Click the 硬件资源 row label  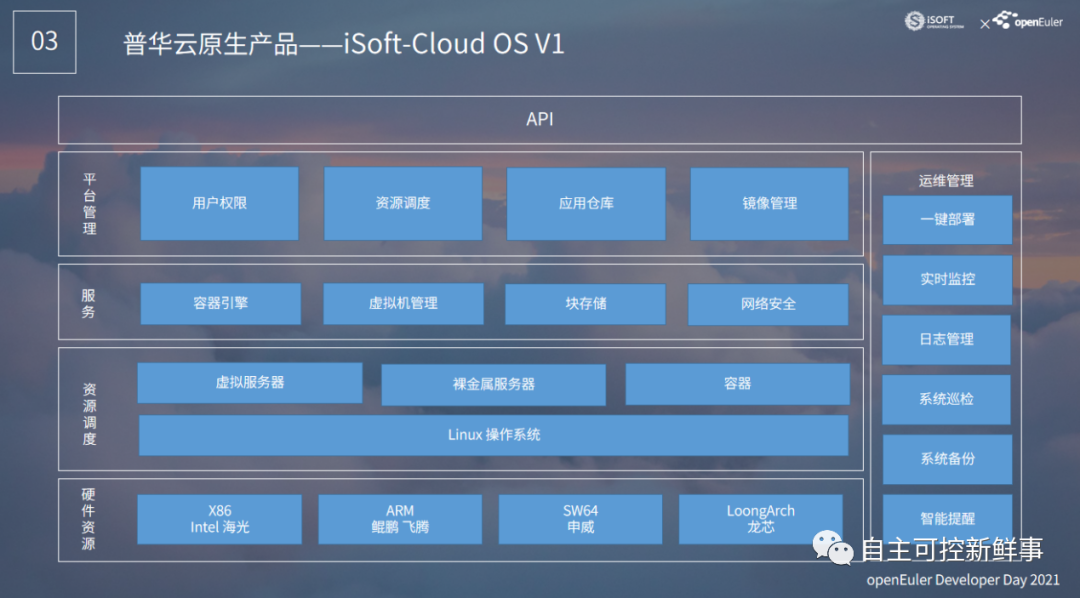88,519
